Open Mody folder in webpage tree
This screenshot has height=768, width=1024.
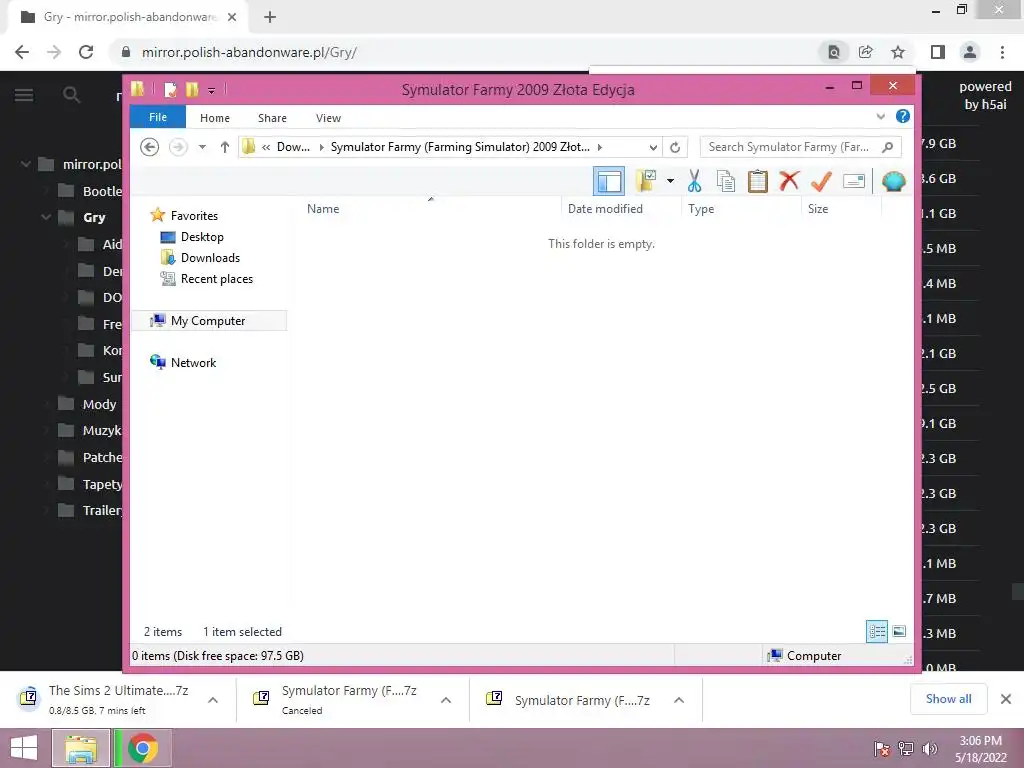pyautogui.click(x=87, y=404)
